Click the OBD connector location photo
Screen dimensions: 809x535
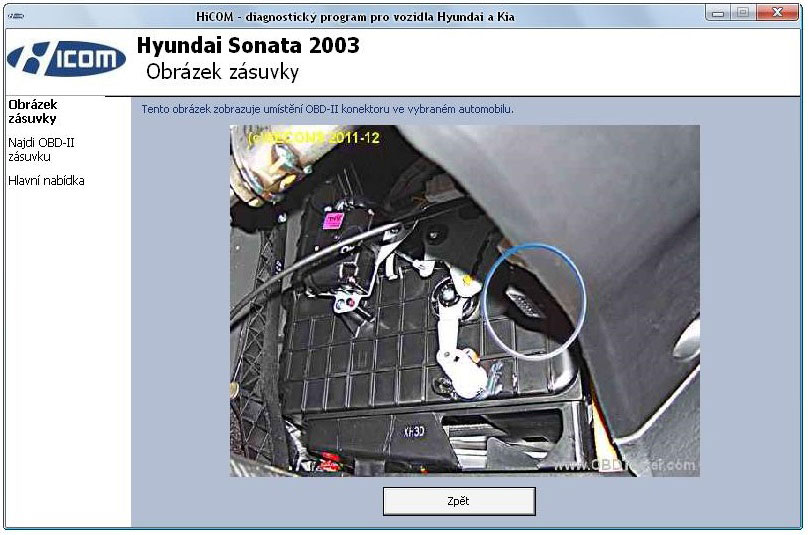pyautogui.click(x=464, y=300)
